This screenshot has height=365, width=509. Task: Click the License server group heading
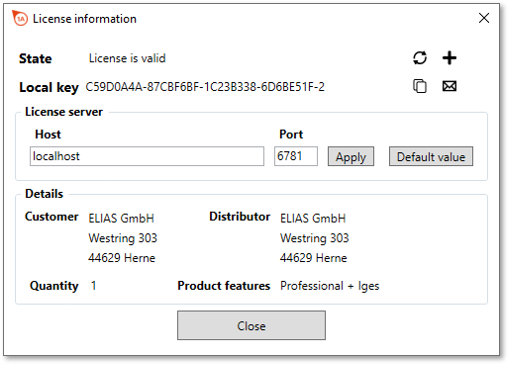pyautogui.click(x=64, y=112)
